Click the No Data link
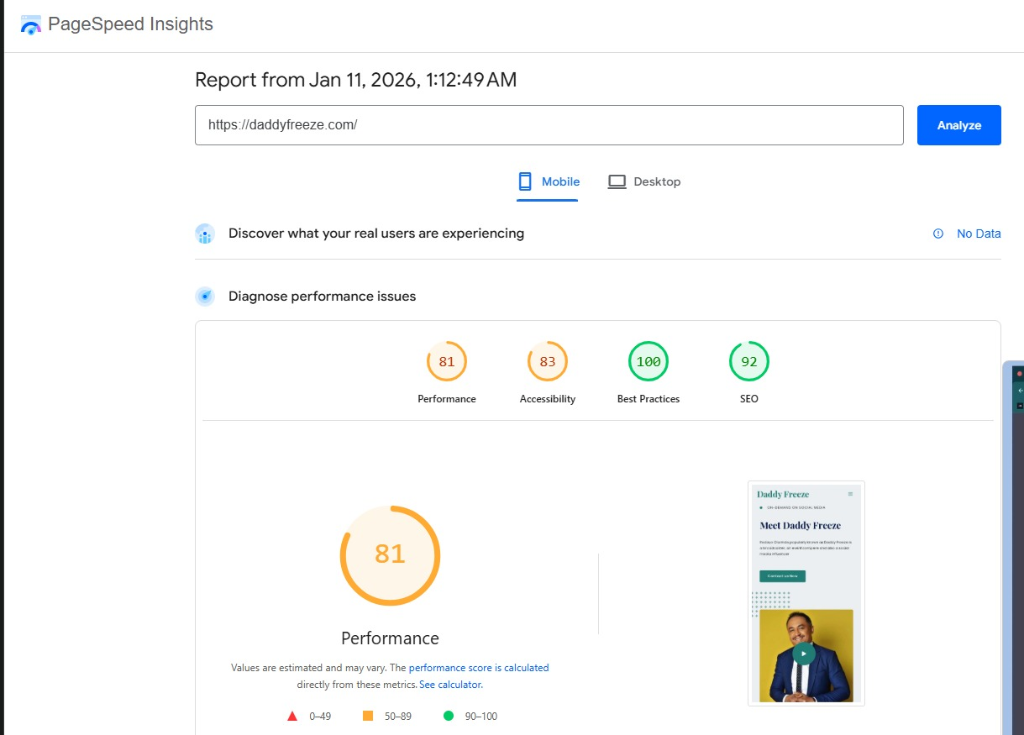1024x735 pixels. click(978, 233)
